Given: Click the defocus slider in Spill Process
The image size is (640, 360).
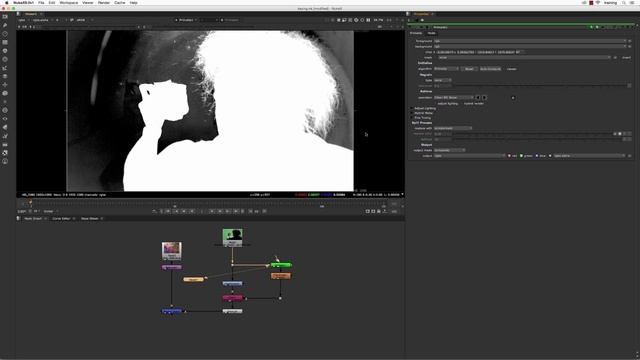Looking at the screenshot, I should (538, 139).
